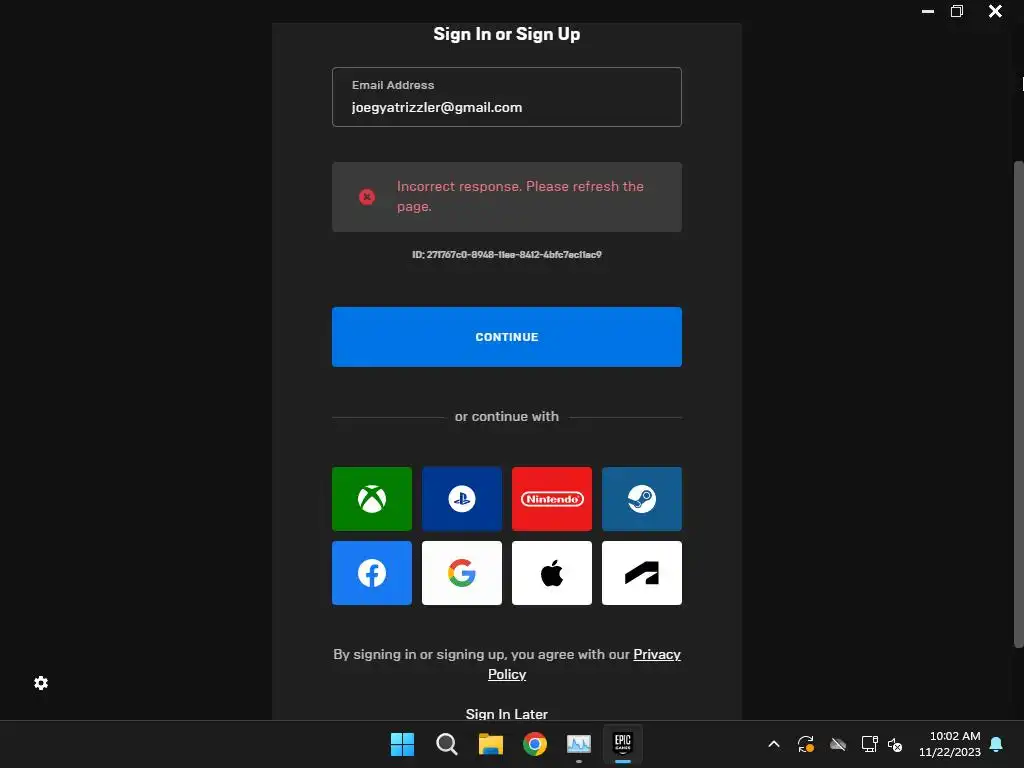Sign in with PlayStation Network
Image resolution: width=1024 pixels, height=768 pixels.
pos(462,499)
